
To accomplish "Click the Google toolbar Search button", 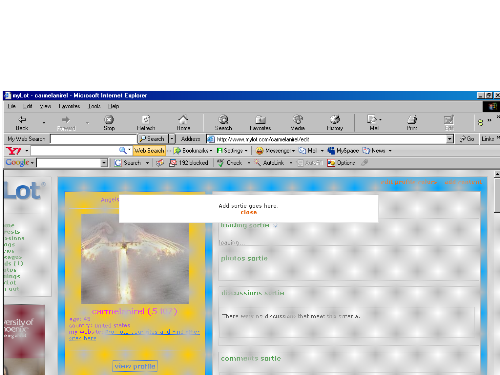I will point(128,163).
